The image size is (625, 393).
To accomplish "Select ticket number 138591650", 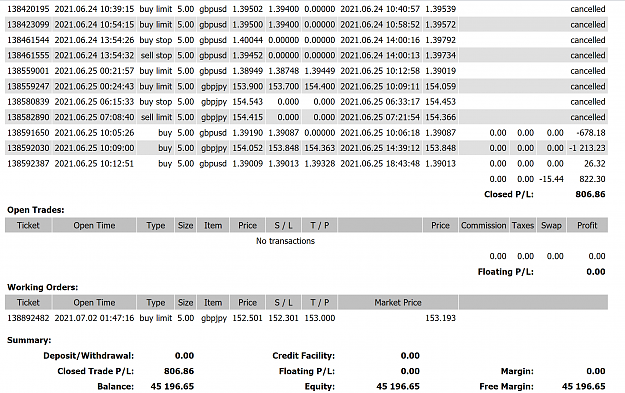I will click(x=28, y=133).
